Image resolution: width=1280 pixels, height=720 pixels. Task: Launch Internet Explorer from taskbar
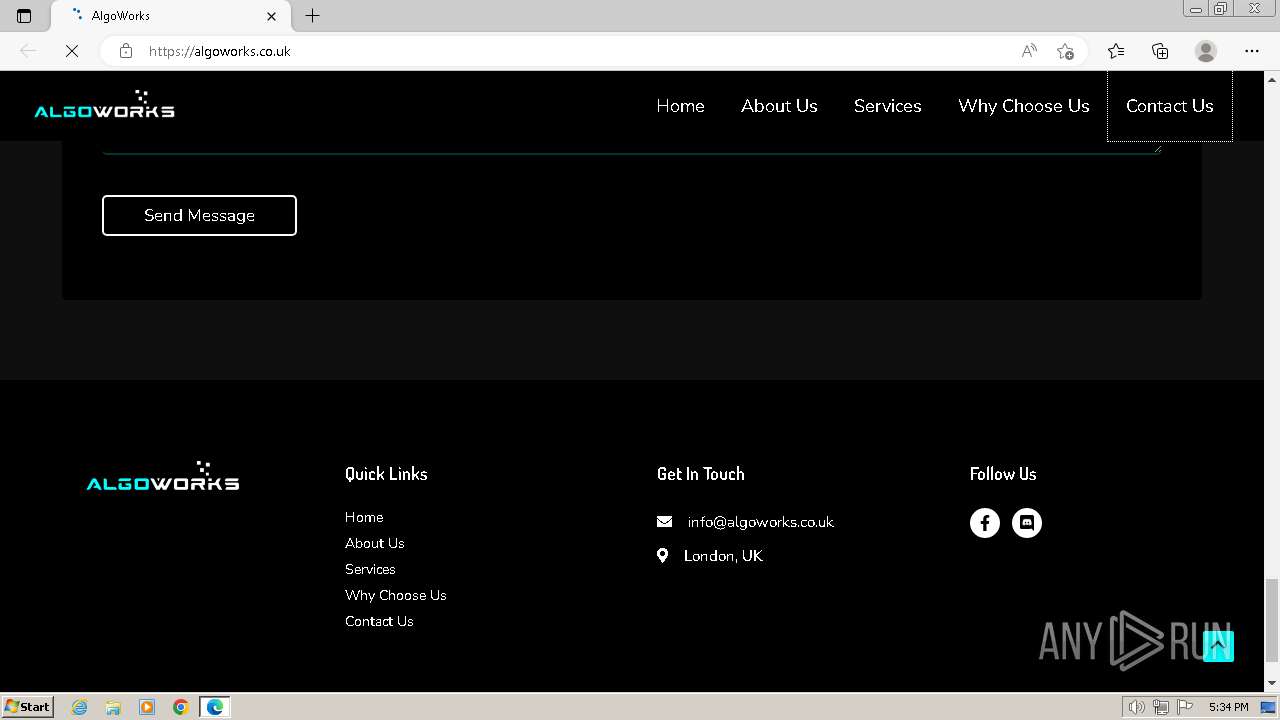pyautogui.click(x=80, y=707)
